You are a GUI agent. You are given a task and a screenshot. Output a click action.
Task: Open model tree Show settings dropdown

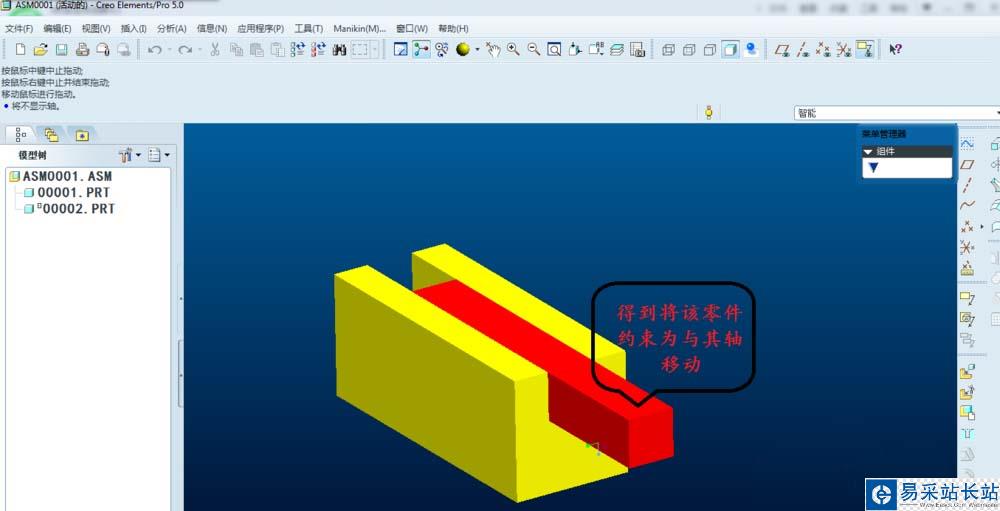(130, 154)
